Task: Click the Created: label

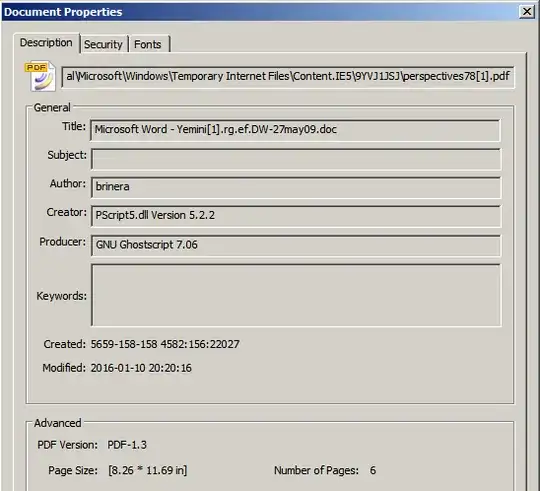Action: click(64, 344)
